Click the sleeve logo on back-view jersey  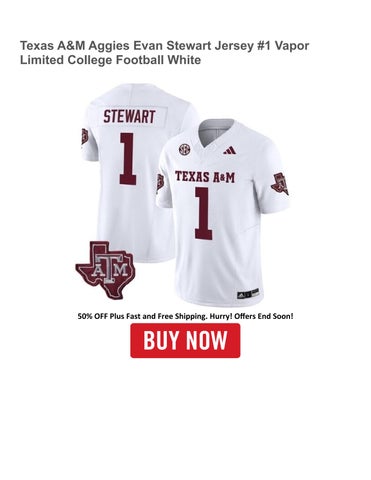click(x=85, y=137)
